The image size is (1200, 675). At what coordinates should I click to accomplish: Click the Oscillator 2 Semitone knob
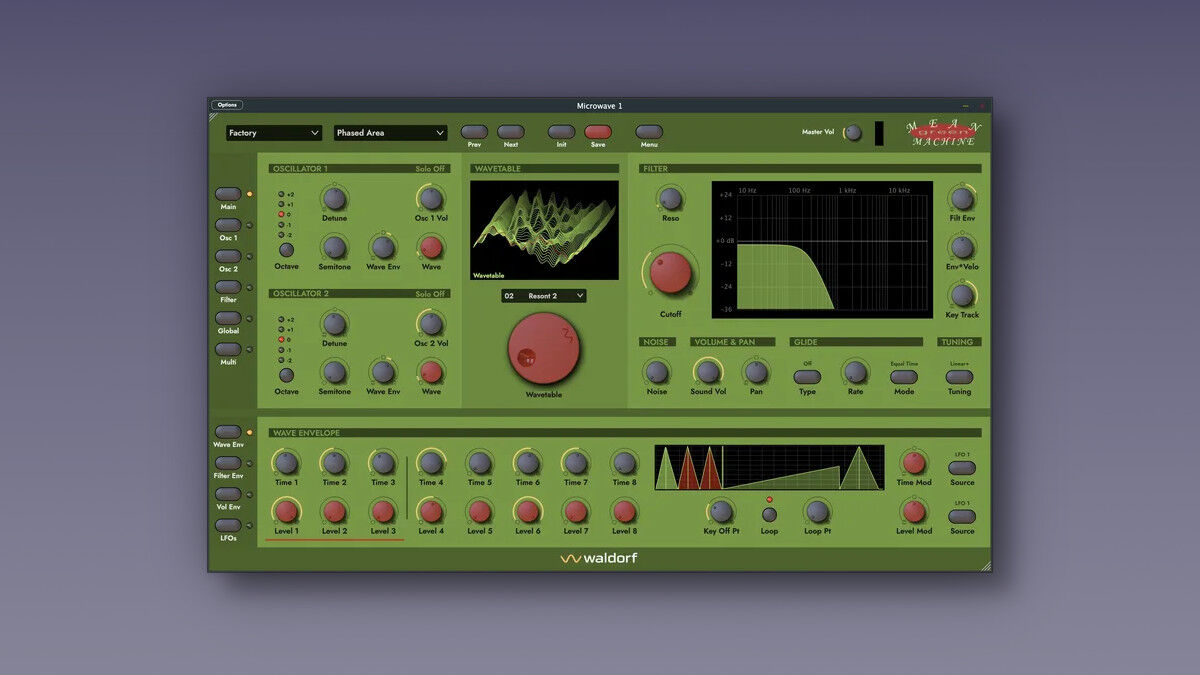(x=335, y=372)
